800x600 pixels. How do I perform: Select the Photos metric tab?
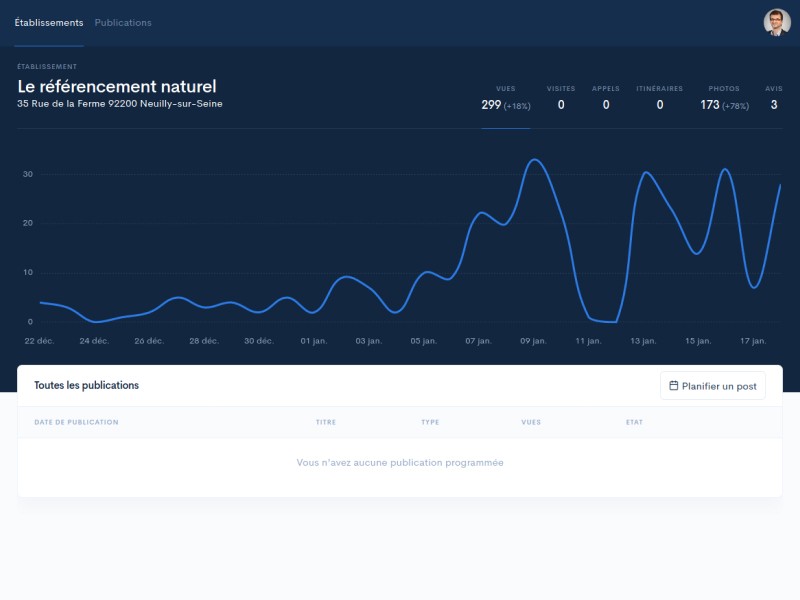724,98
